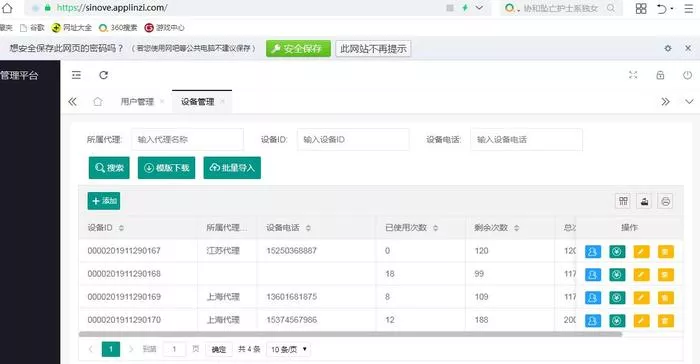Toggle the sidebar collapse icon
The width and height of the screenshot is (700, 364).
tap(76, 75)
